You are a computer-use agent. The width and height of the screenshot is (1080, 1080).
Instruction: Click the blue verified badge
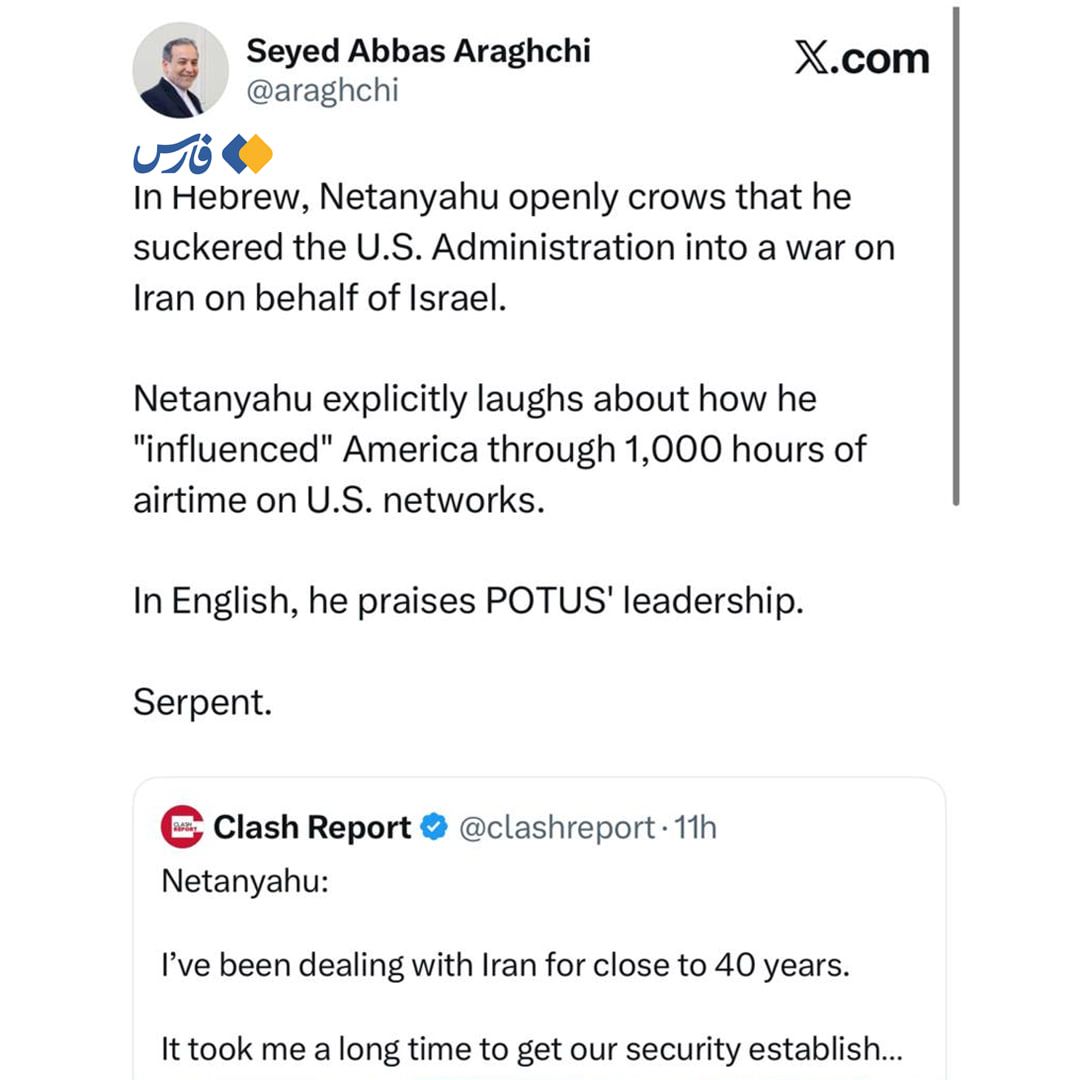click(434, 827)
